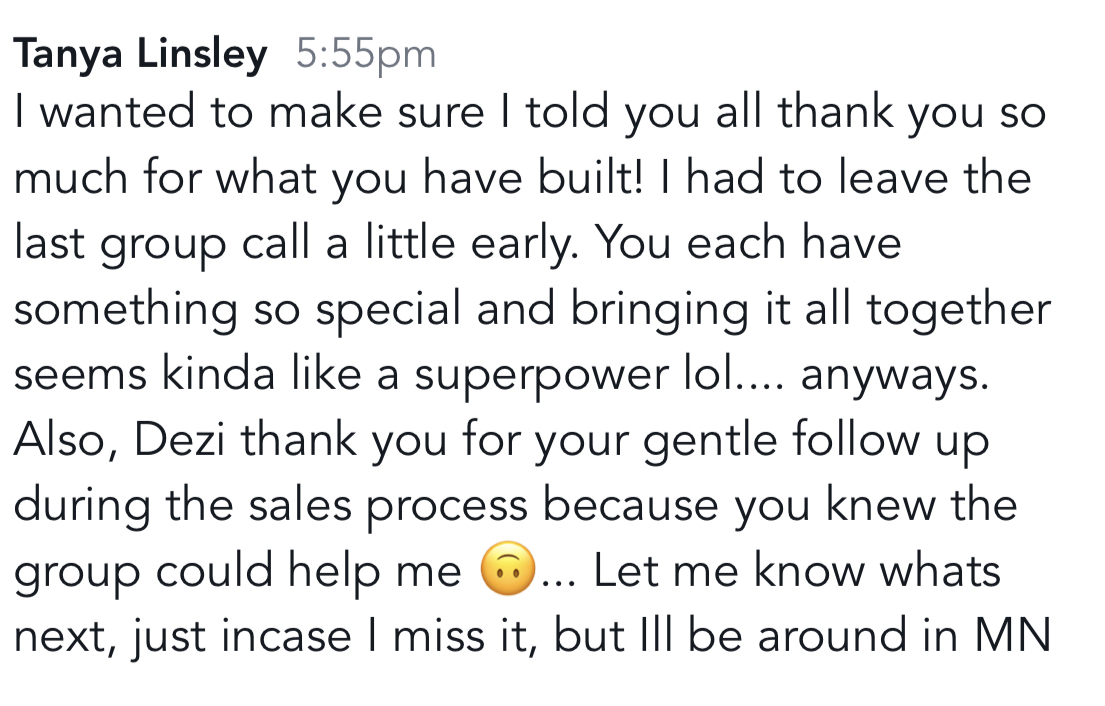The width and height of the screenshot is (1105, 706).
Task: Click the word "Also," in the message
Action: click(66, 442)
